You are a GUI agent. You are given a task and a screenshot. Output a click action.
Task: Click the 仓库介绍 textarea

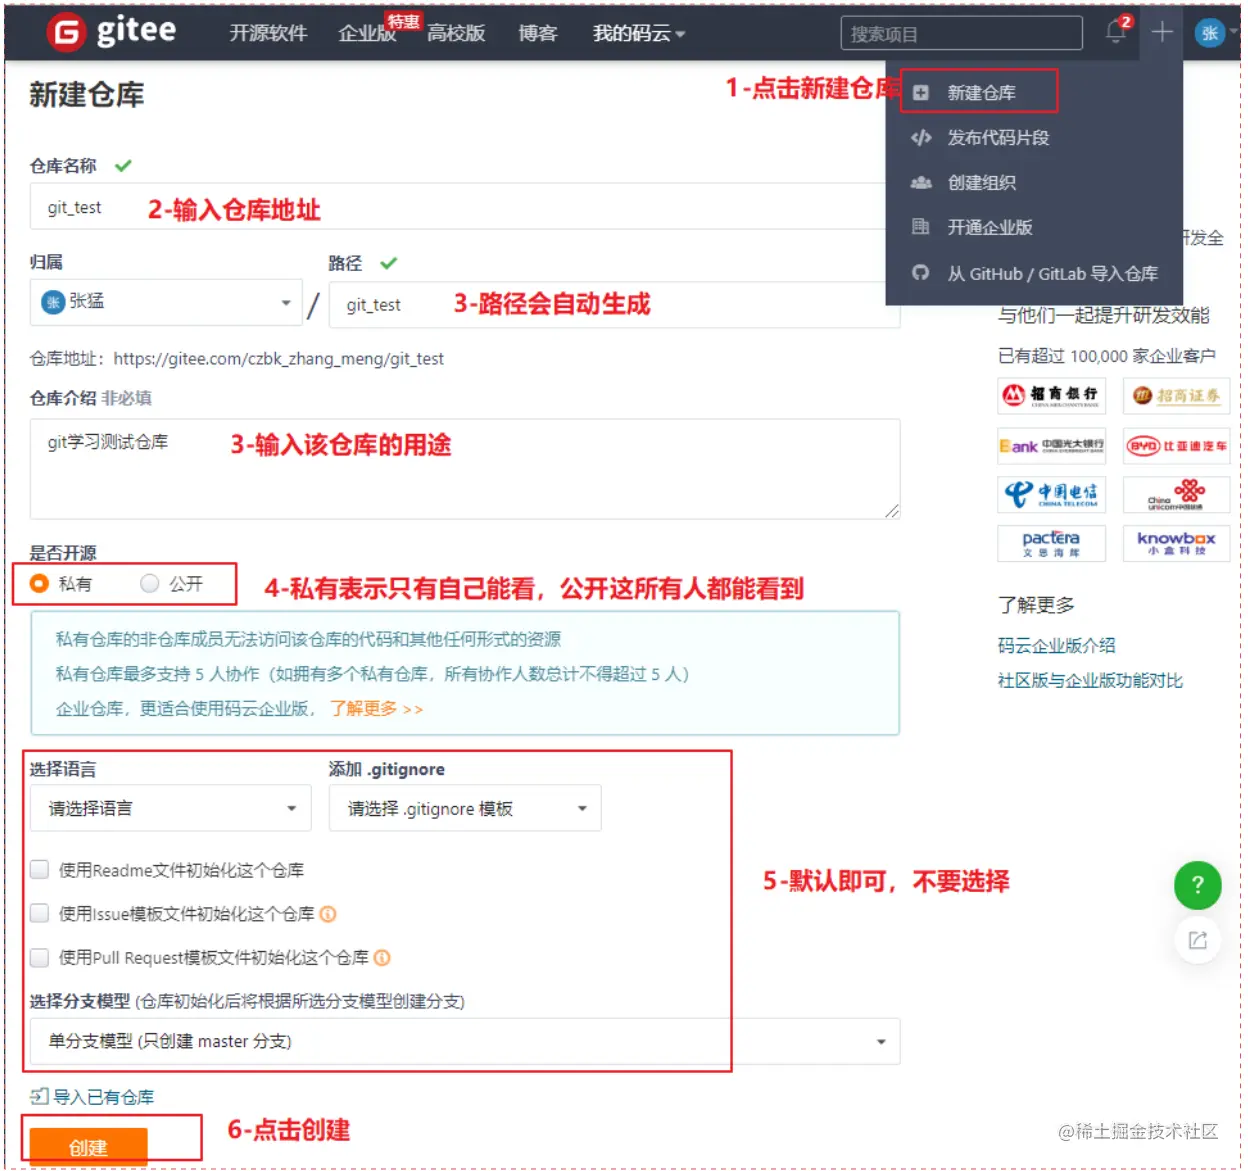465,469
